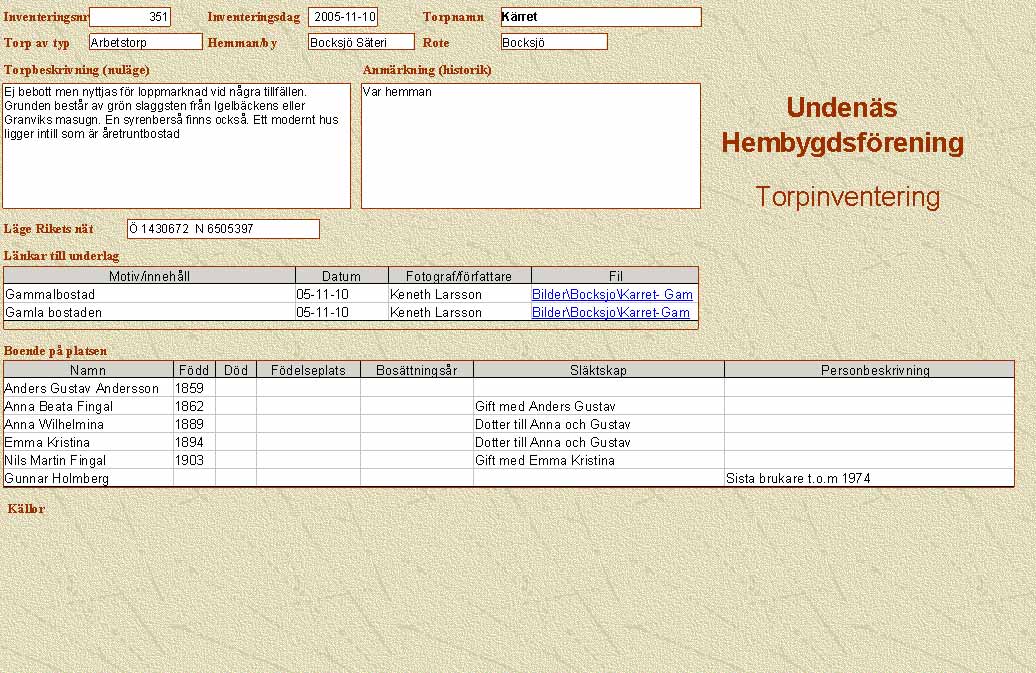Select the Inventeringsdag date field

(x=343, y=17)
